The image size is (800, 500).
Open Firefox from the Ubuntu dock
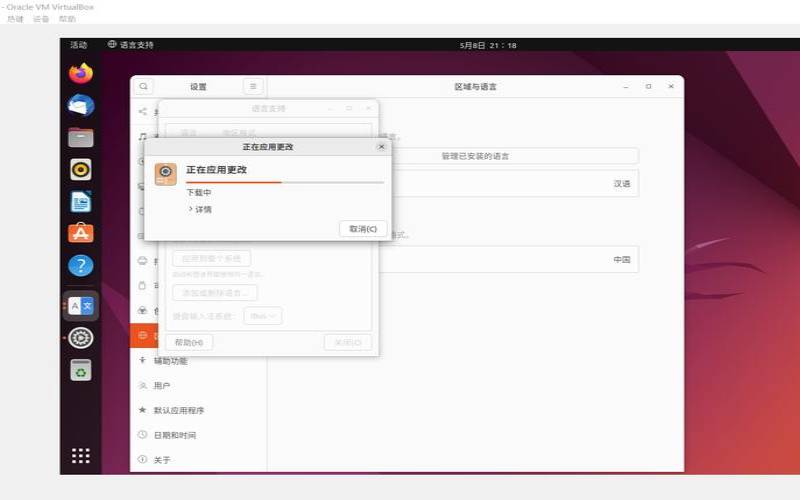pyautogui.click(x=81, y=73)
